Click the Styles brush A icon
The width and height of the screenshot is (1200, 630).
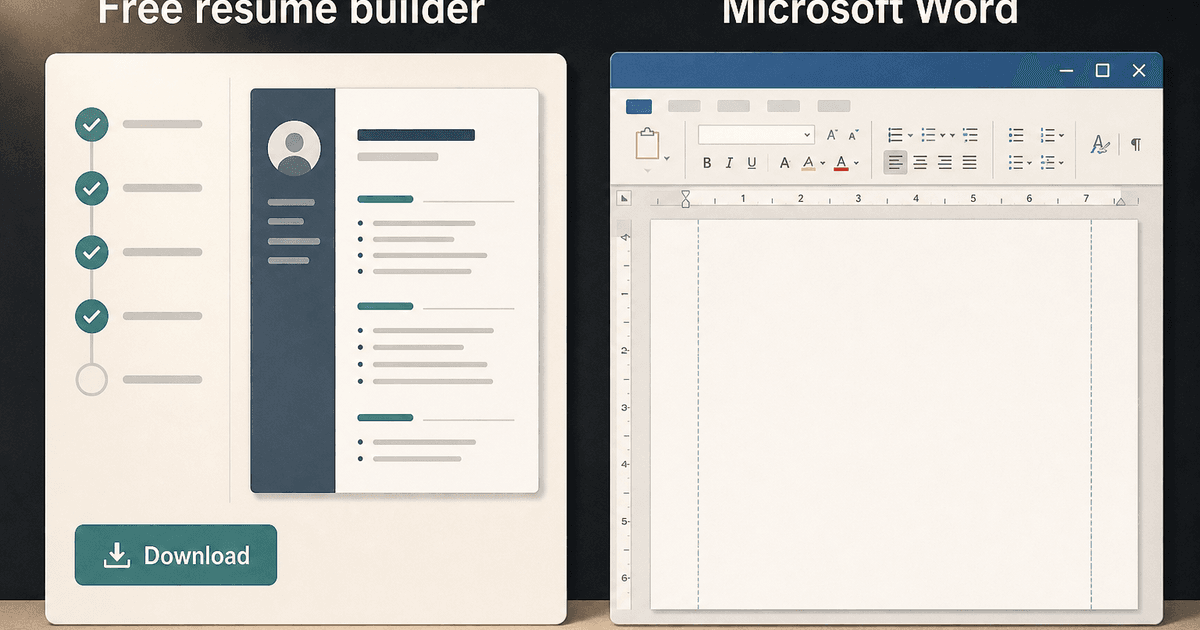click(1100, 144)
